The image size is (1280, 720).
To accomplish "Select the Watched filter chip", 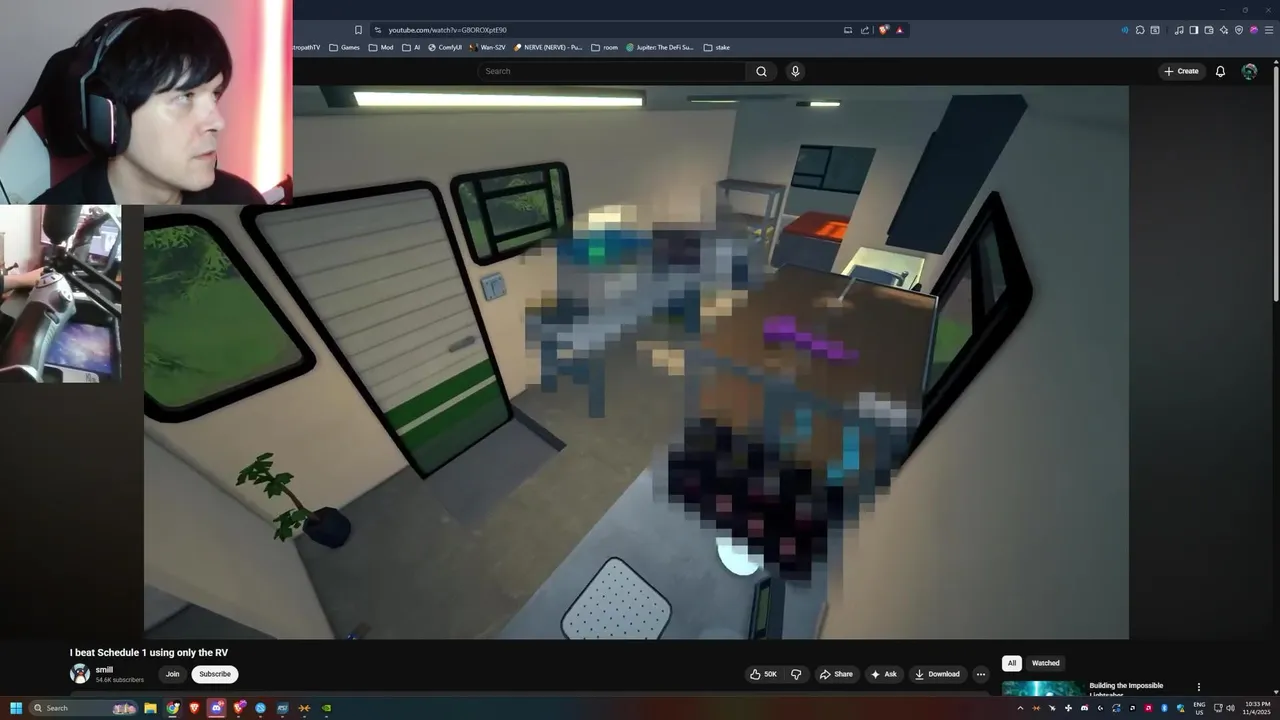I will [1045, 663].
